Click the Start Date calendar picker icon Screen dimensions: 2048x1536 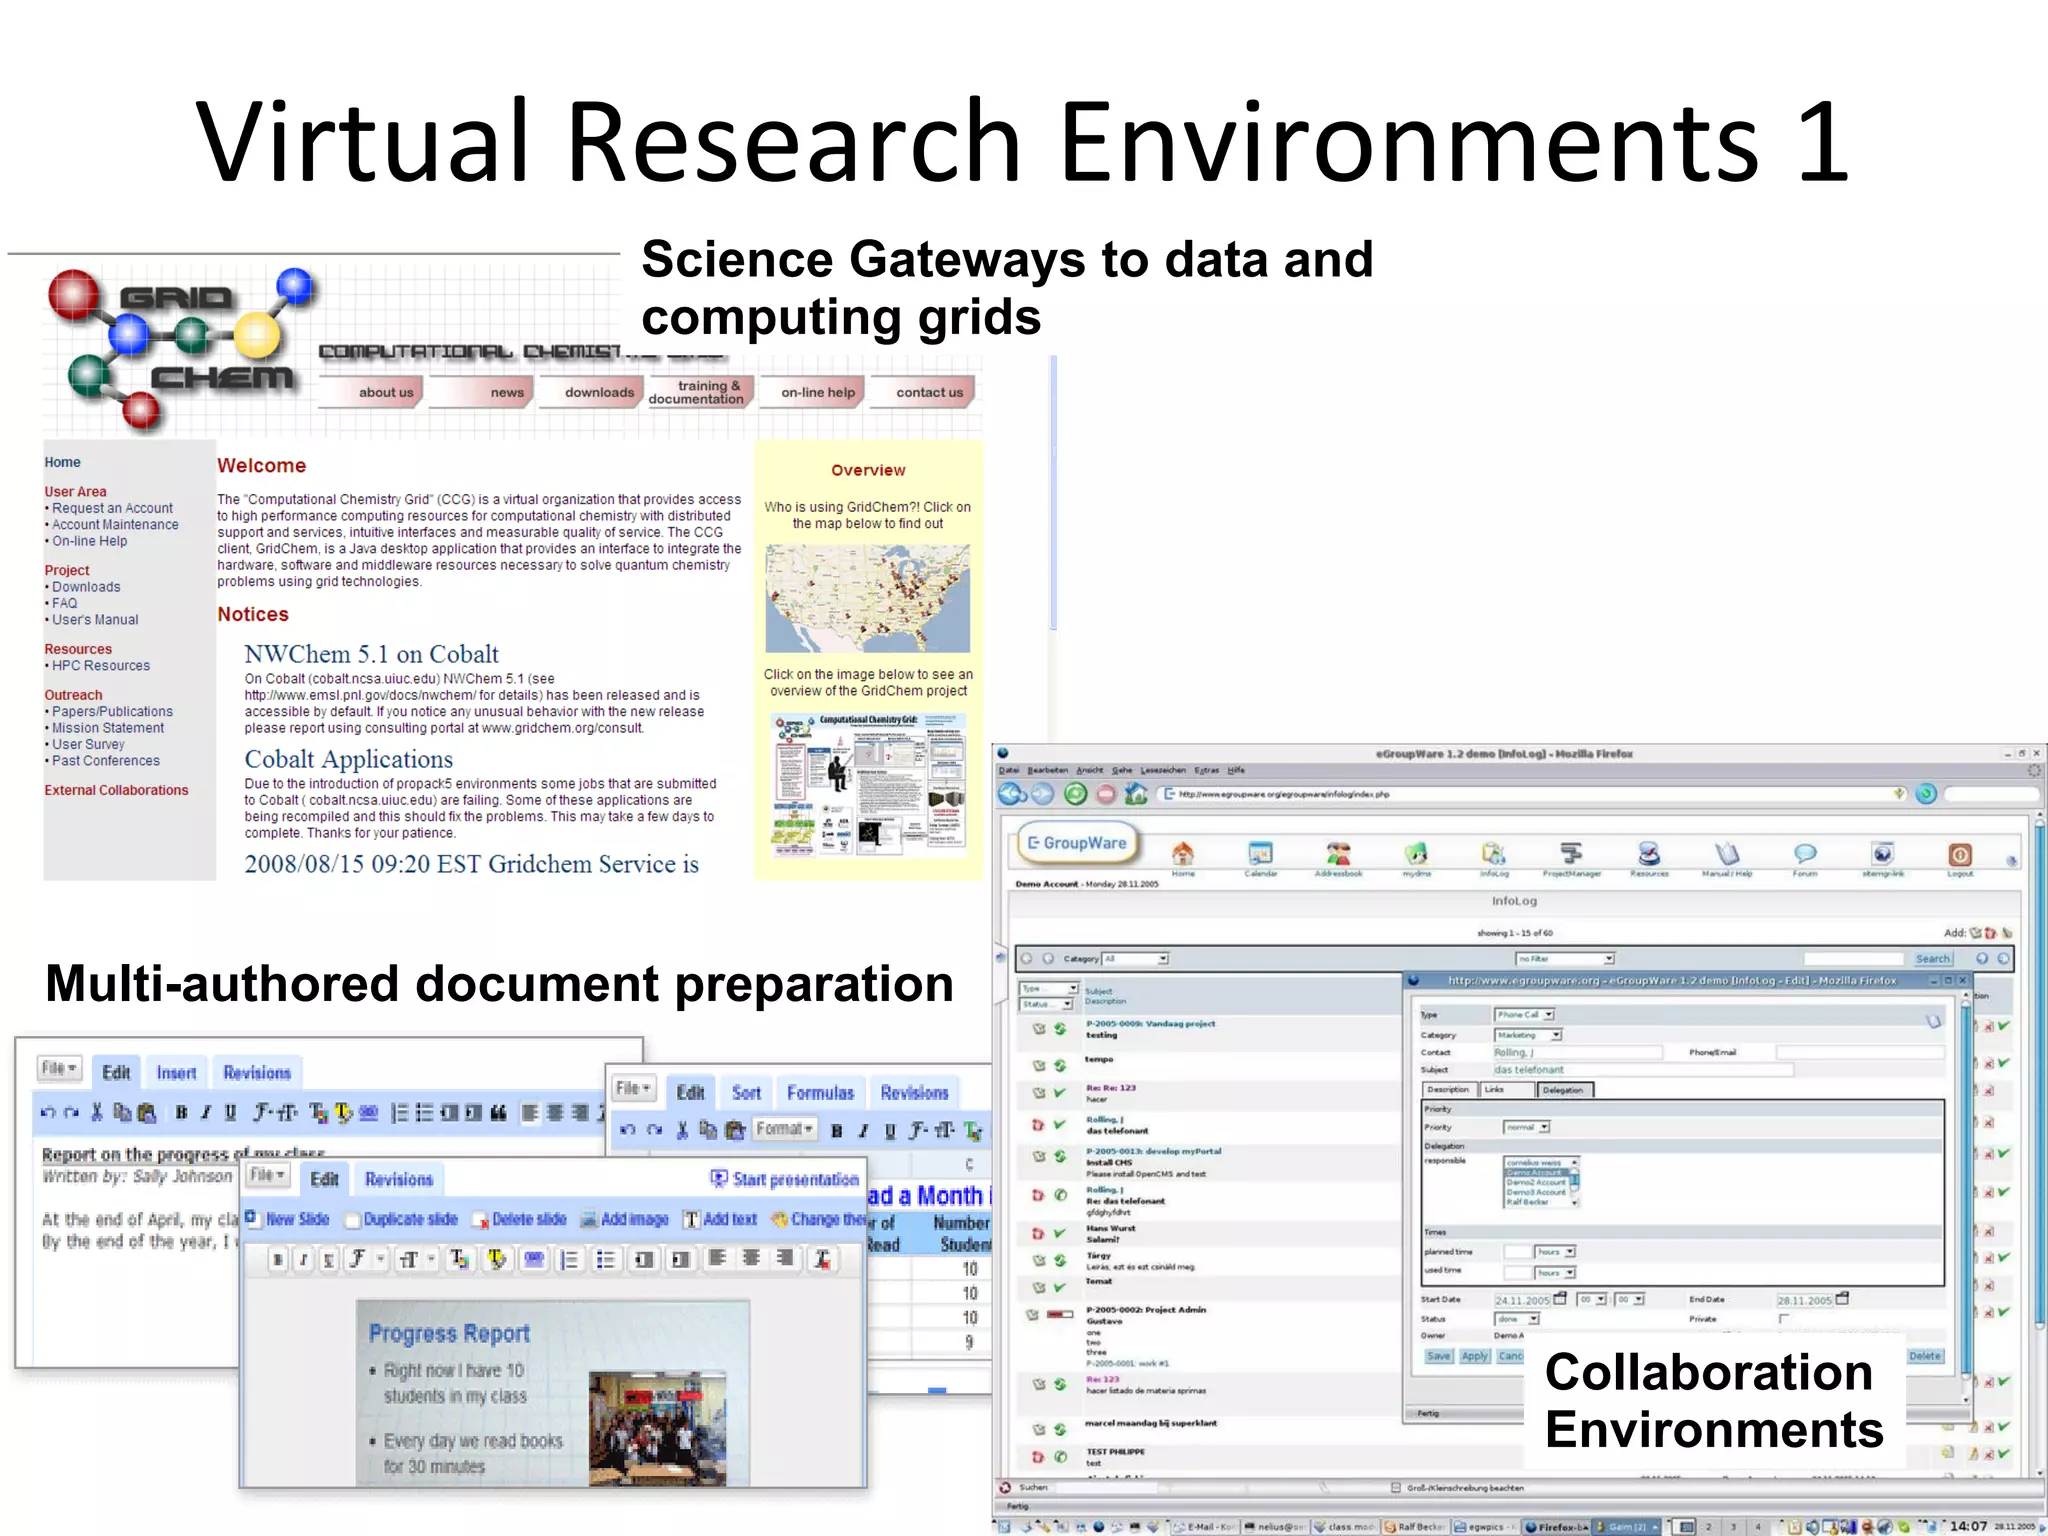tap(1560, 1299)
